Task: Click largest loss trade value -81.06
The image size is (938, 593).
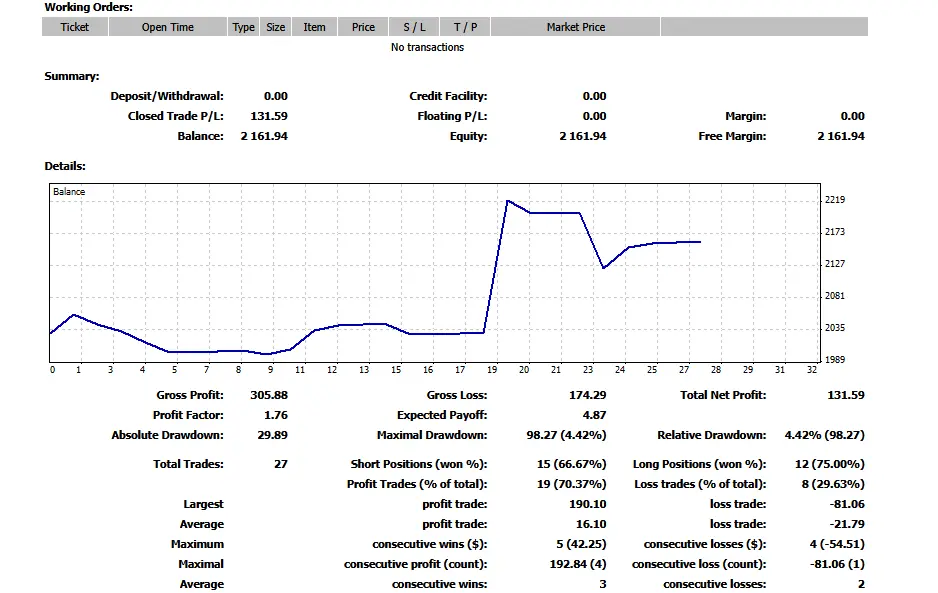Action: pos(846,504)
